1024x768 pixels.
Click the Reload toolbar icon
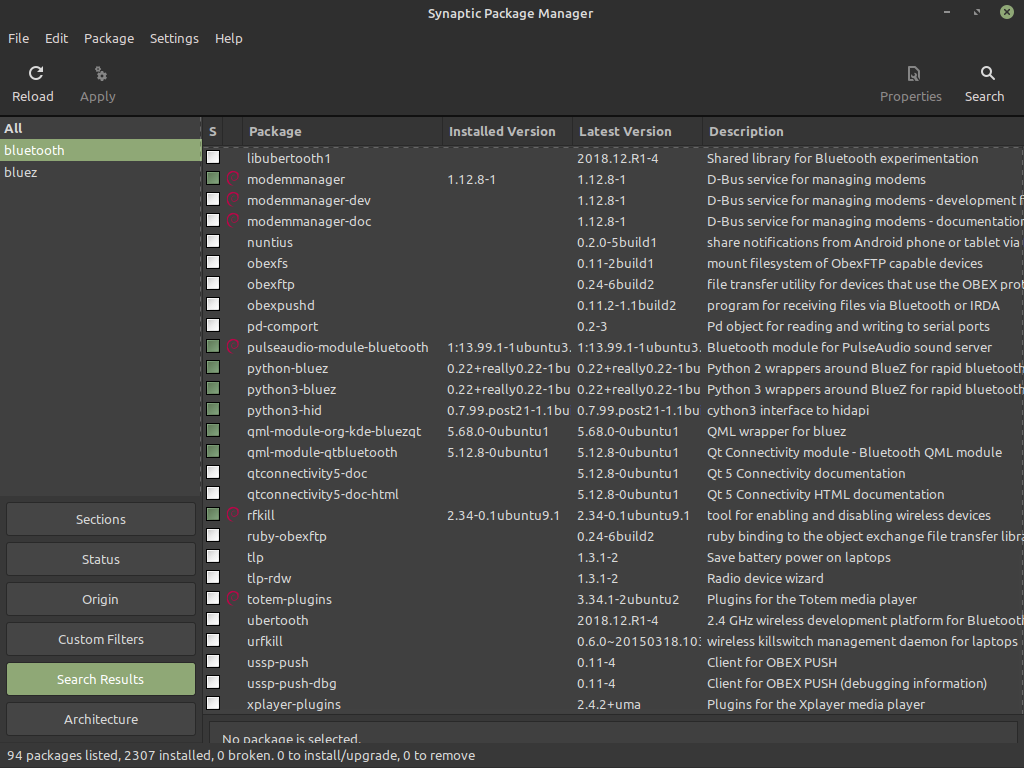tap(36, 74)
